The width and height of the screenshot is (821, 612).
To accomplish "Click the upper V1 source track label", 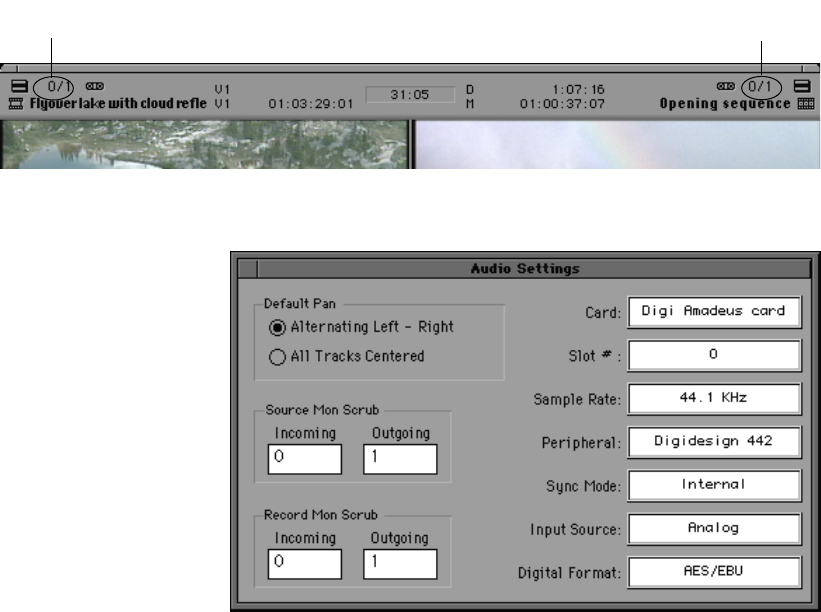I will (x=222, y=89).
